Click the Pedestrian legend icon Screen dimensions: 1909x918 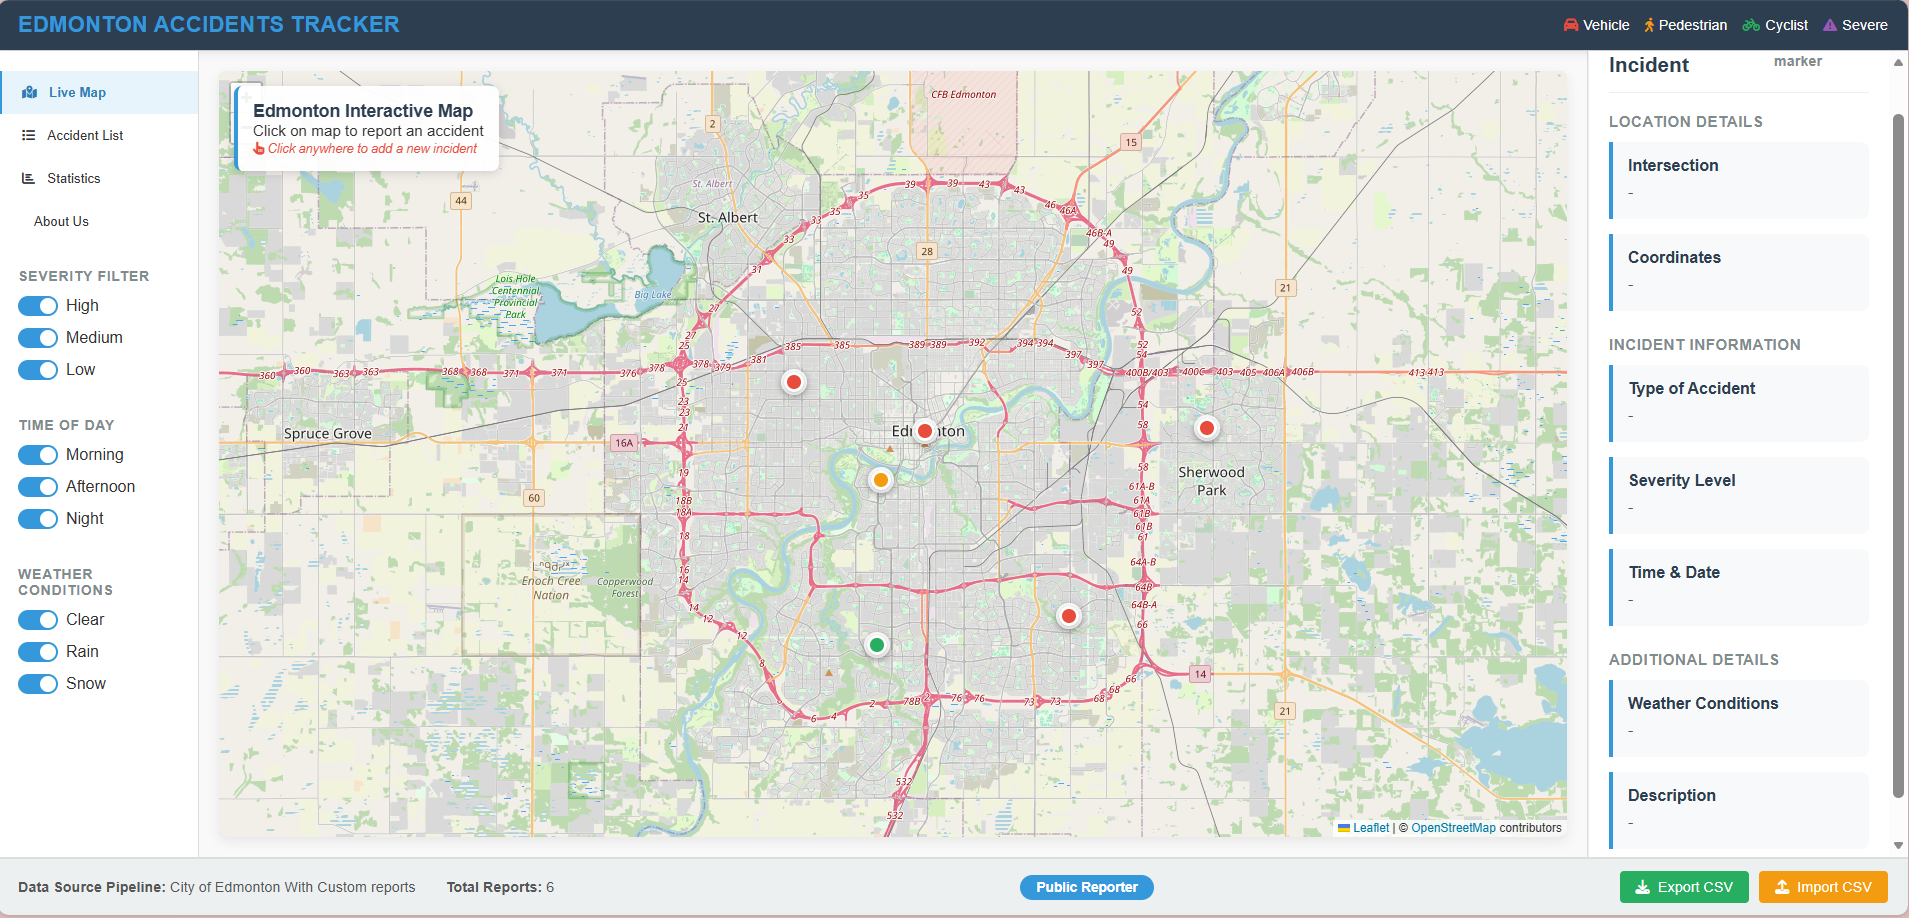[x=1649, y=25]
